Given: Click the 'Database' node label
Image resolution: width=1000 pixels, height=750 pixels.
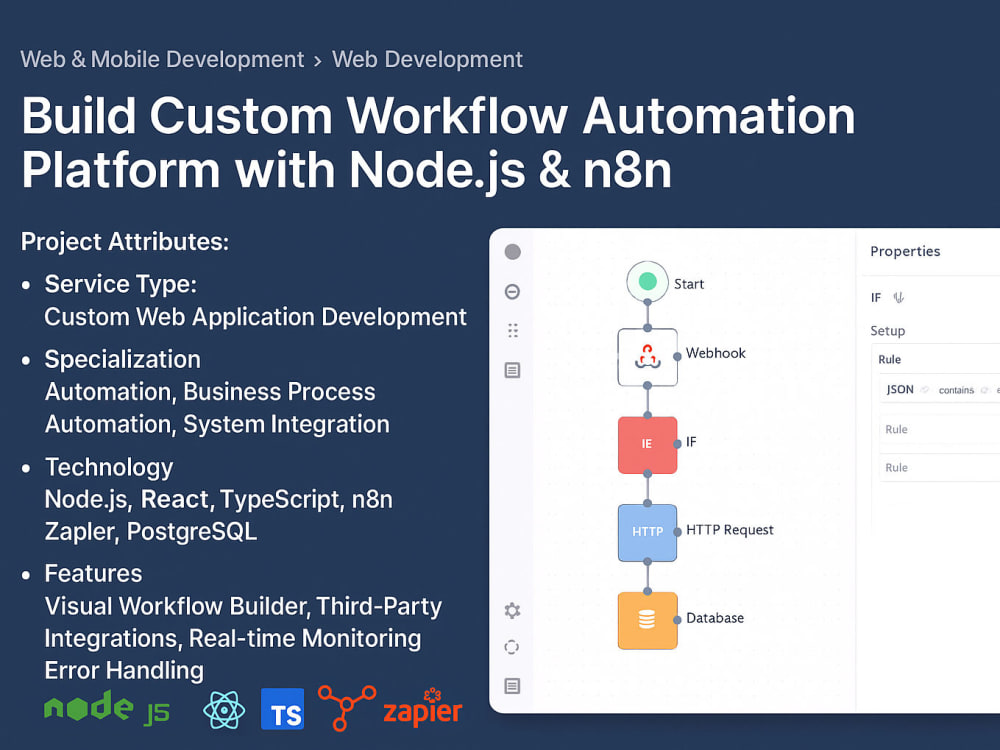Looking at the screenshot, I should (x=715, y=618).
